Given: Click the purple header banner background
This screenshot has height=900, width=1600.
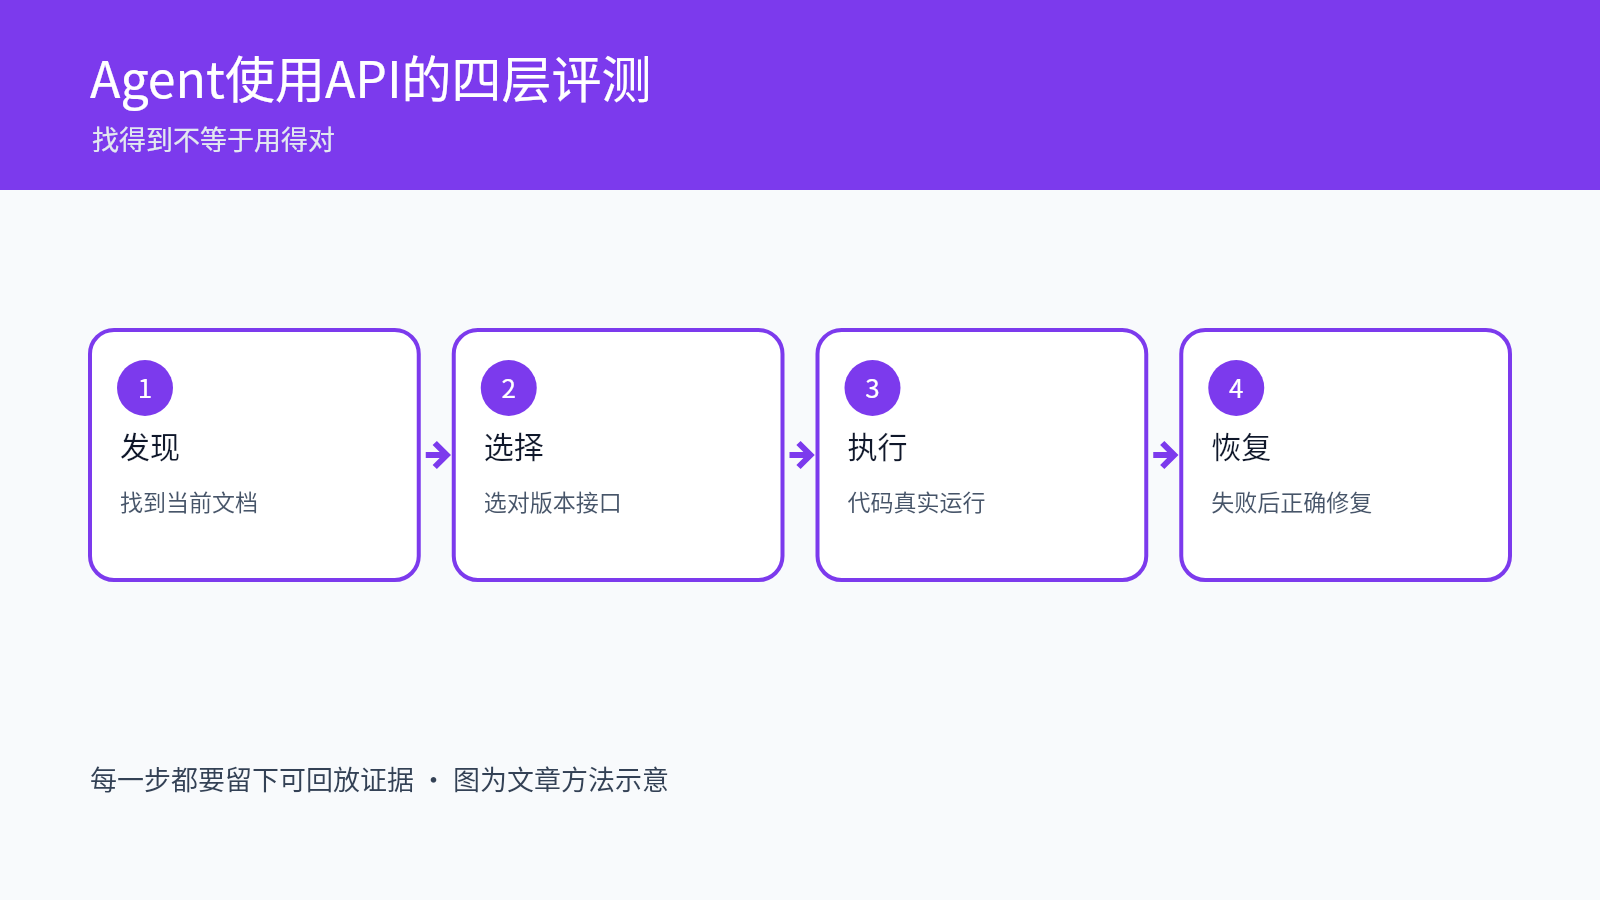Looking at the screenshot, I should coord(1100,95).
